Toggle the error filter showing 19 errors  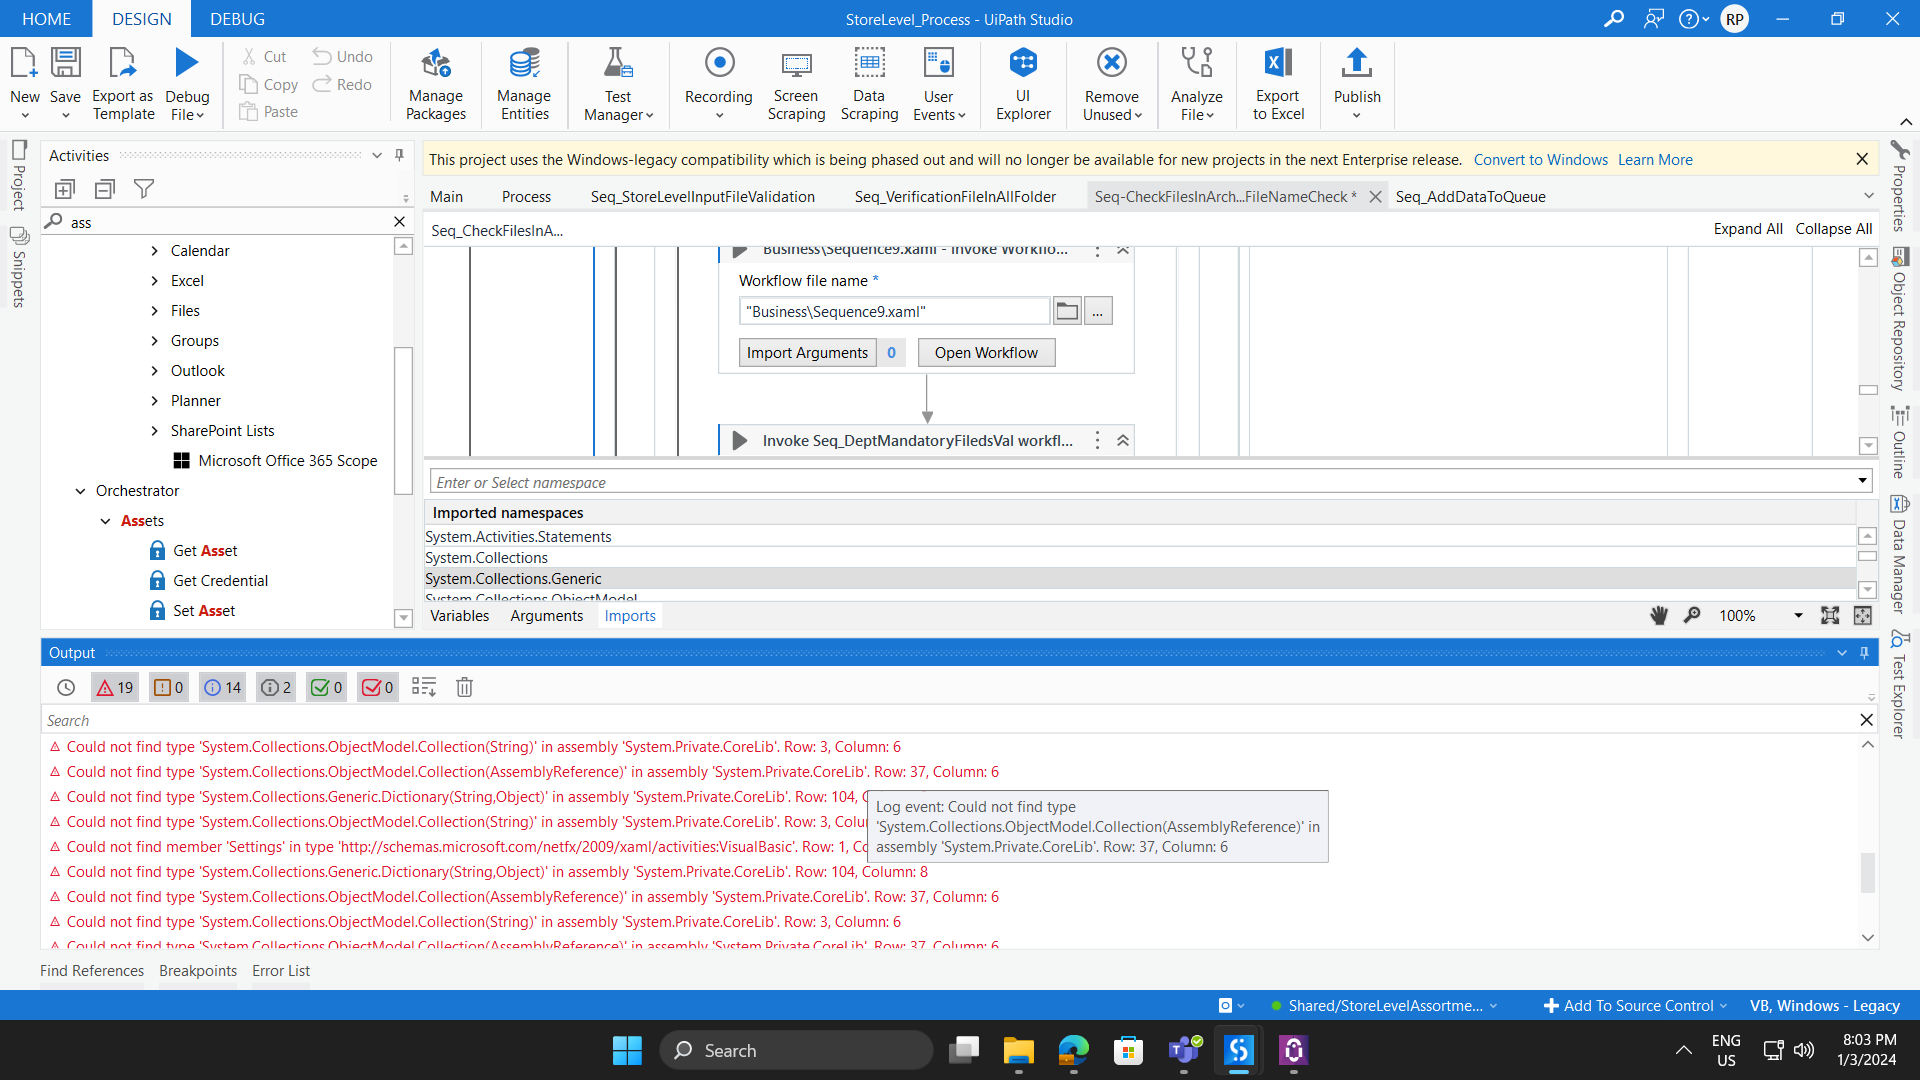click(113, 687)
